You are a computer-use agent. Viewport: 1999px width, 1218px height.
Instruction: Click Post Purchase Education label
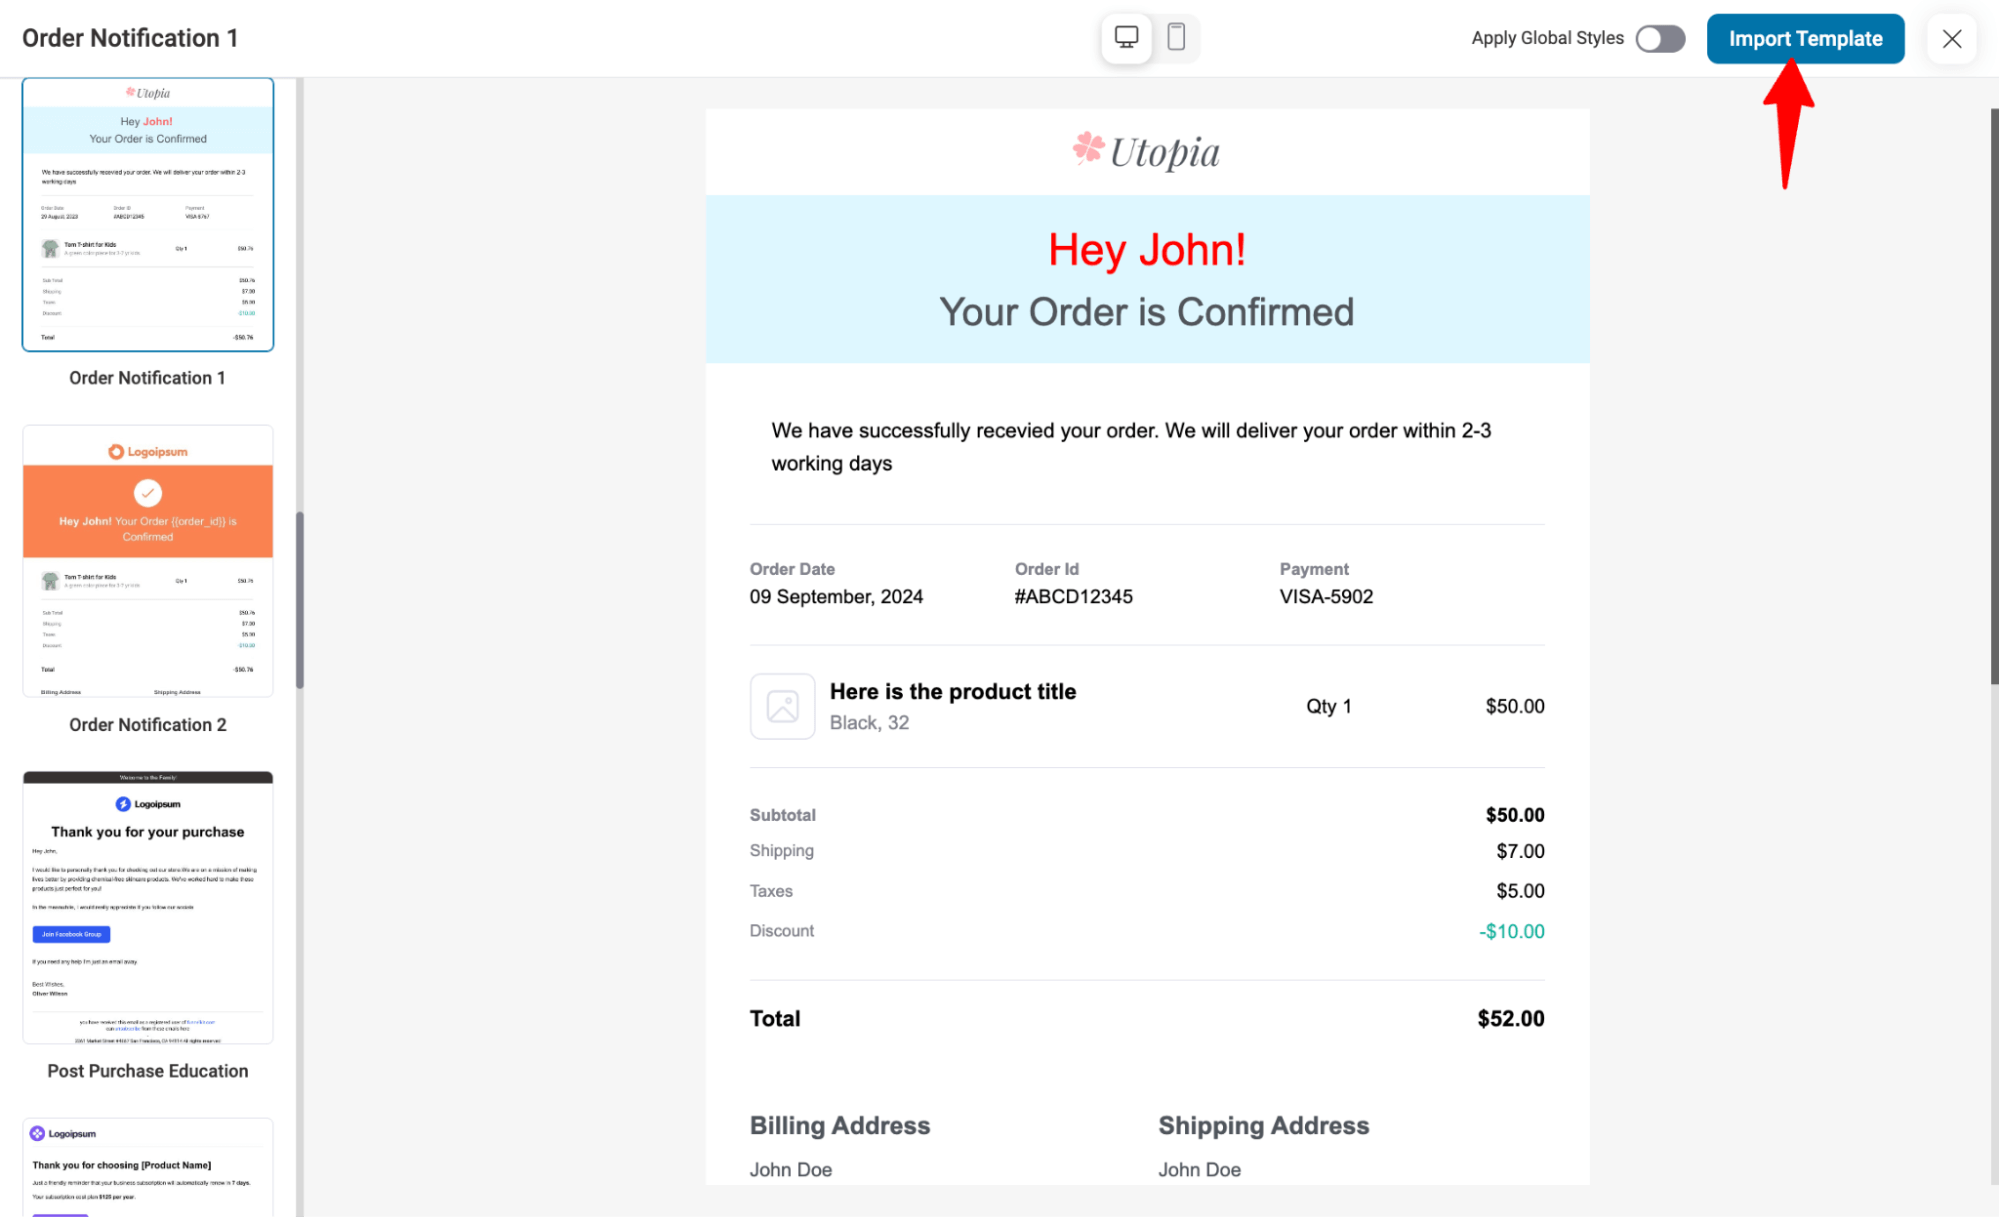[x=148, y=1071]
